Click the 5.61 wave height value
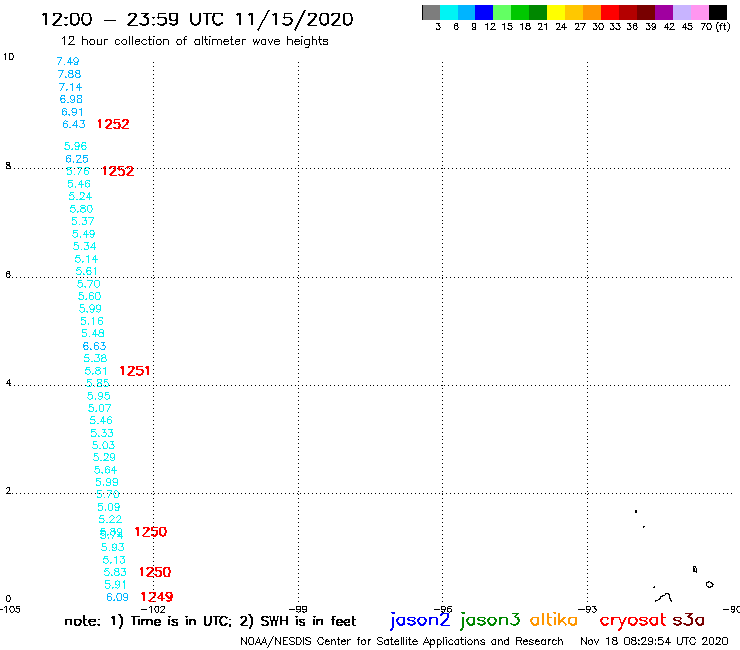The width and height of the screenshot is (740, 650). (86, 271)
